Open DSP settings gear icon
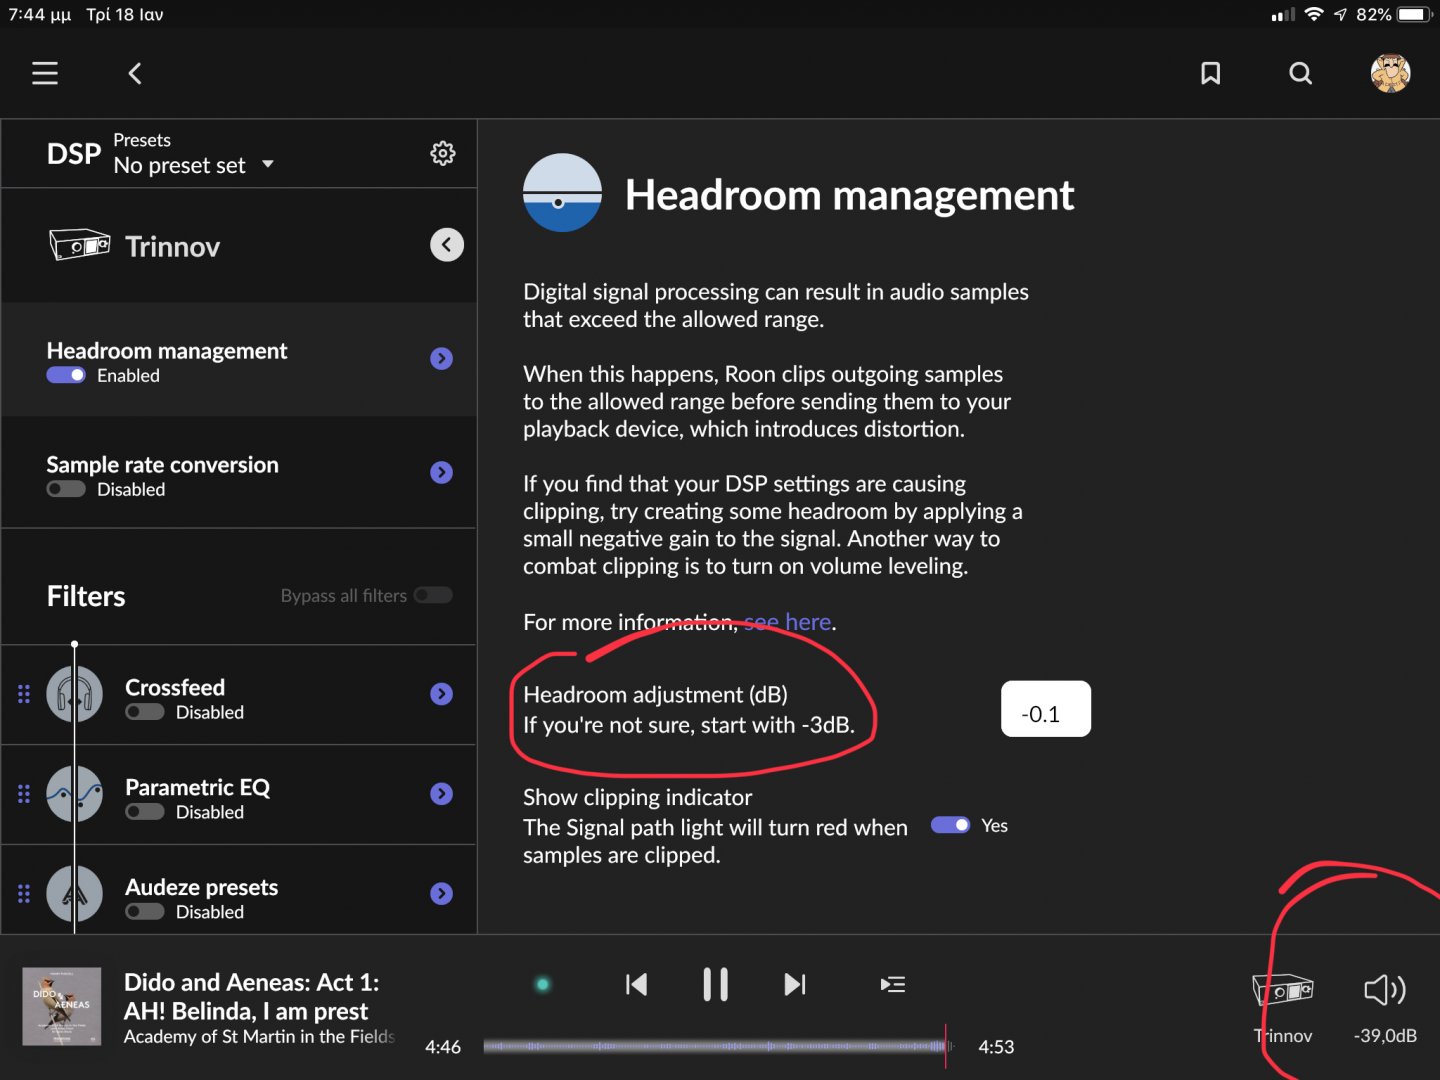 (x=442, y=153)
